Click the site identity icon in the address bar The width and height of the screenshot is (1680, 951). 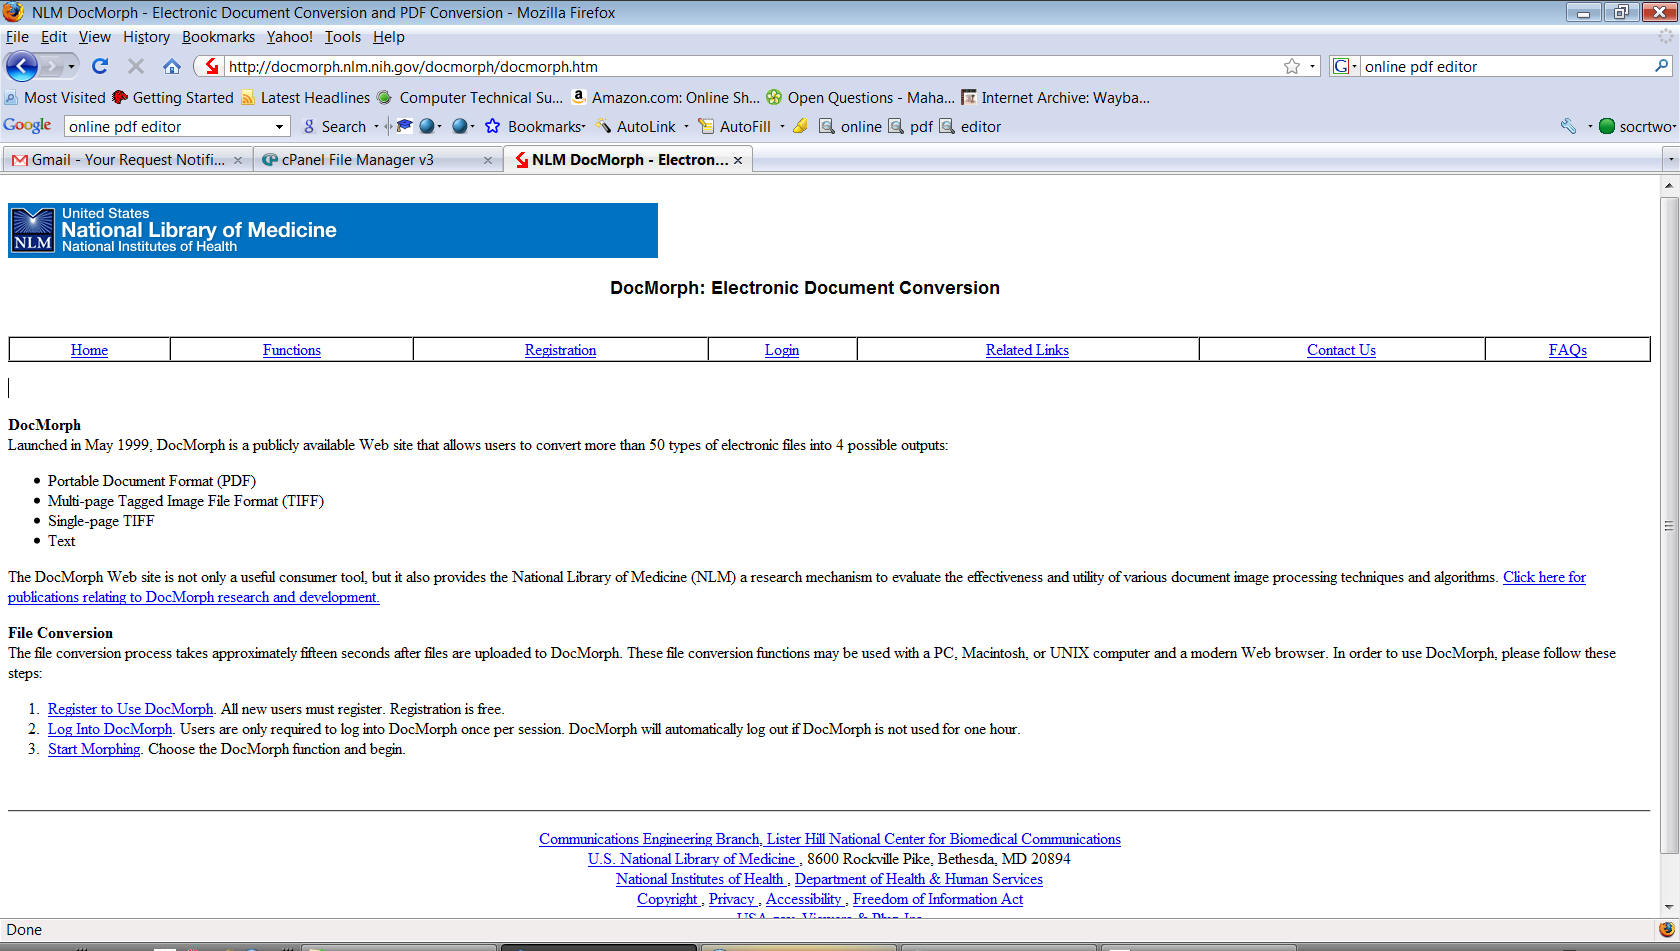coord(211,66)
